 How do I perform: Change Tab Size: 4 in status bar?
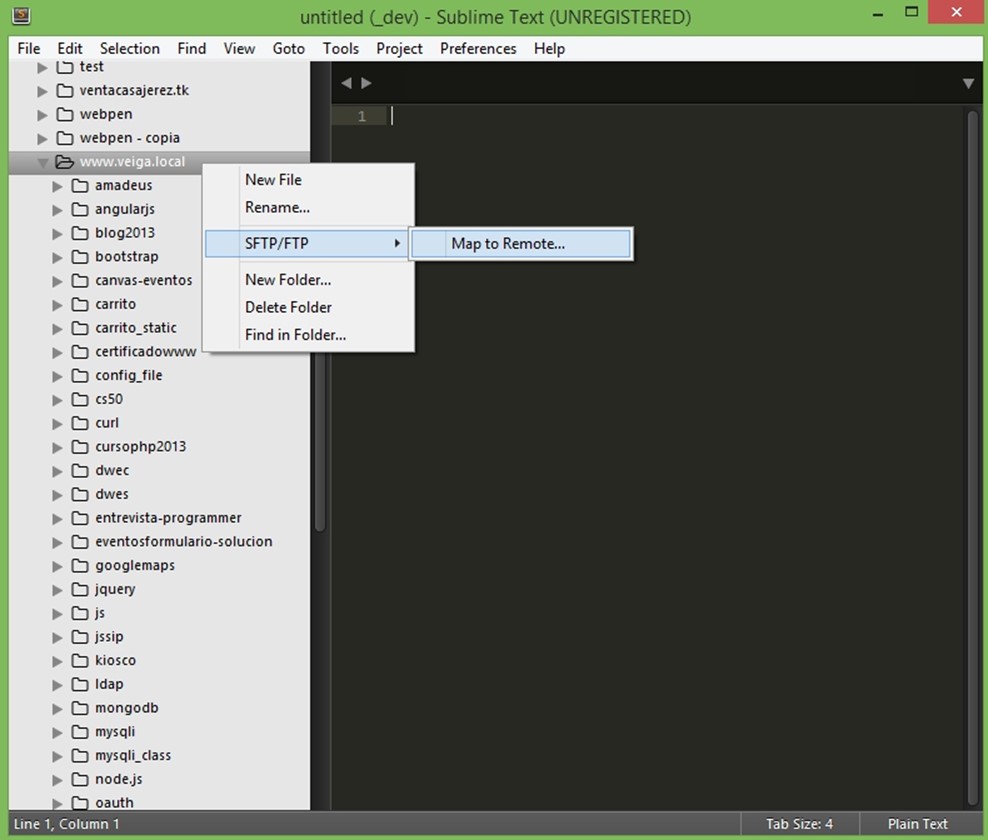coord(799,824)
